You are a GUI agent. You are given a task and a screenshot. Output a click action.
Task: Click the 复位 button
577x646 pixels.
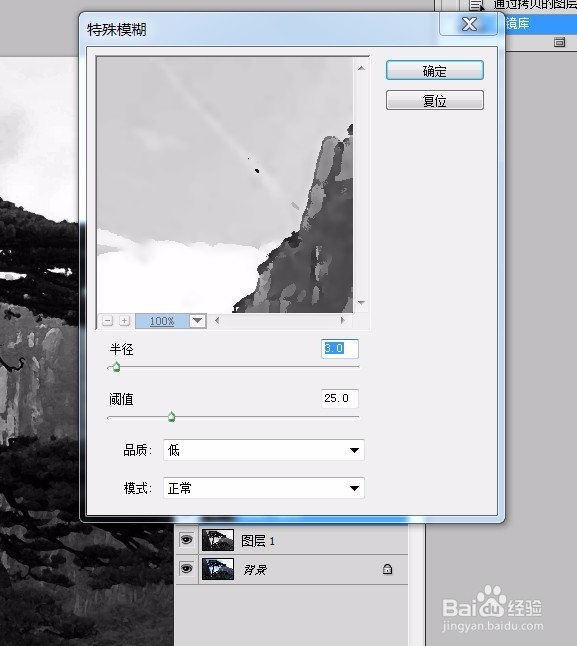[435, 100]
